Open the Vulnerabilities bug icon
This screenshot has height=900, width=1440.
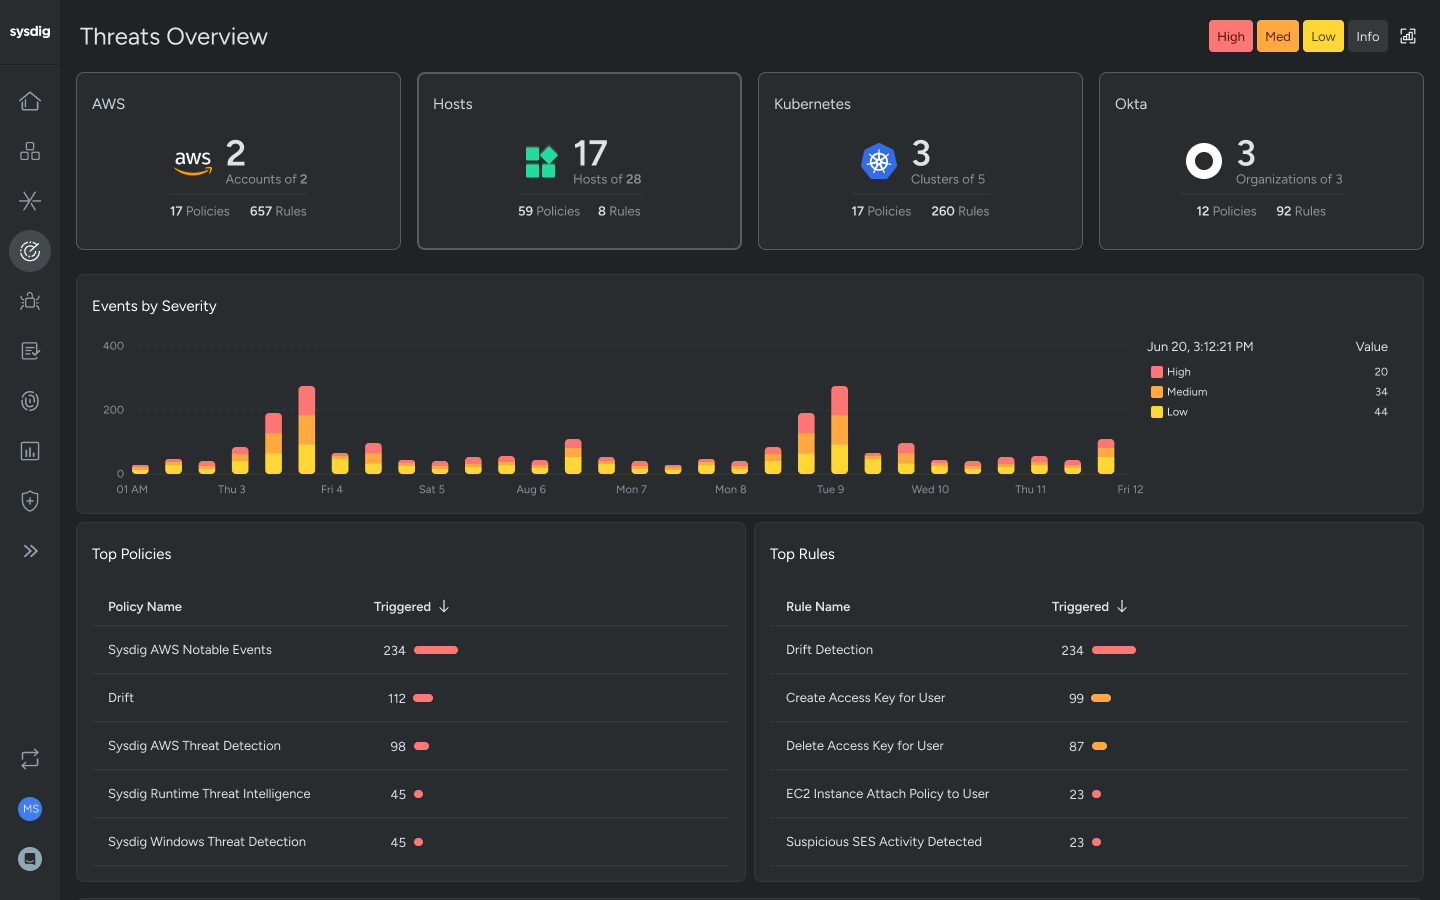point(30,301)
